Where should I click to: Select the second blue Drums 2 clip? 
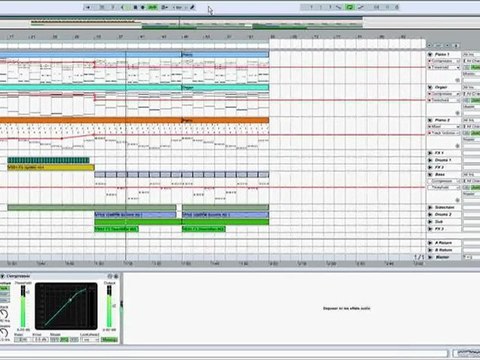[x=225, y=215]
